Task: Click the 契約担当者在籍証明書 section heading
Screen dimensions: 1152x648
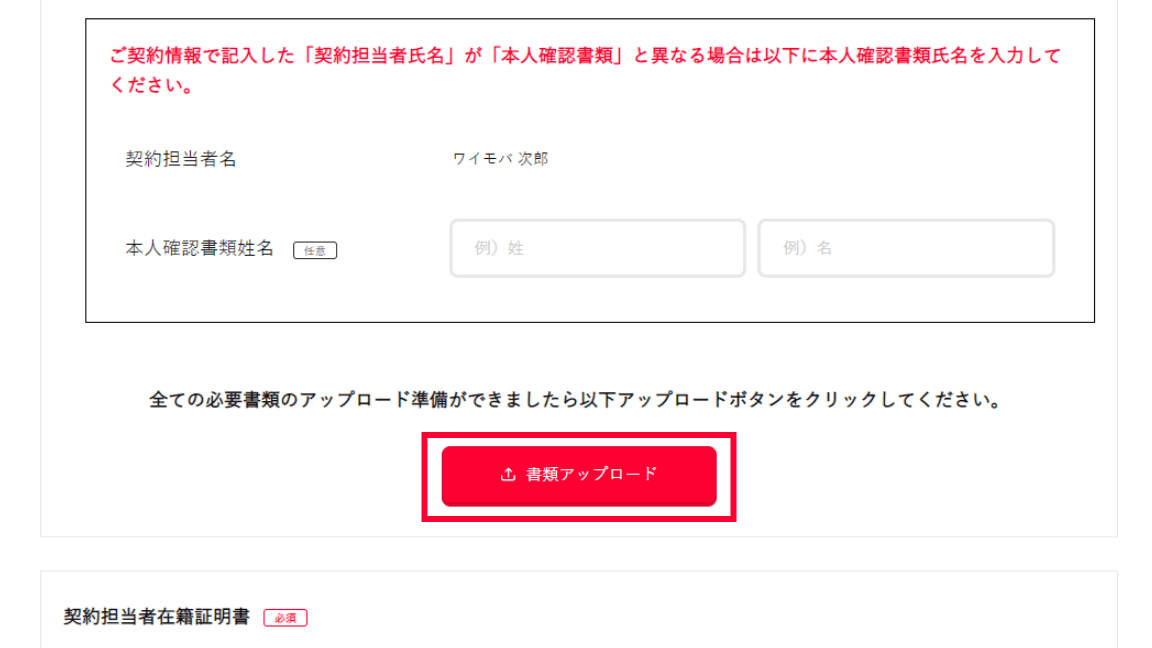Action: [x=156, y=617]
